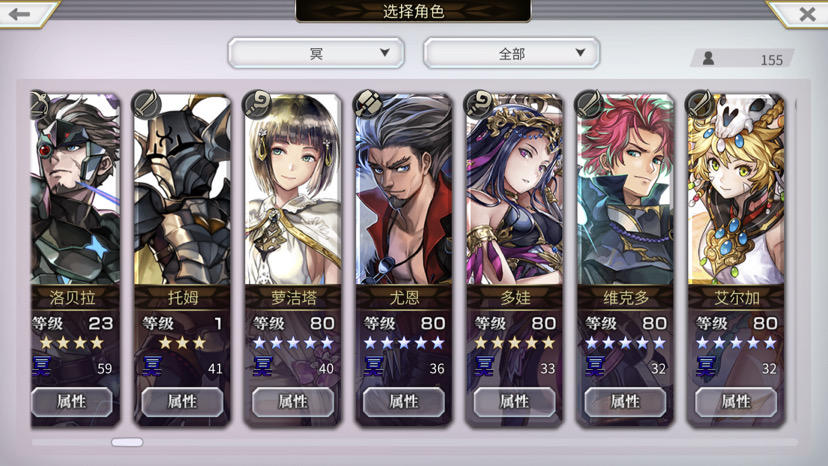Click the staff icon on 萝洁塔's card
828x466 pixels.
click(257, 104)
